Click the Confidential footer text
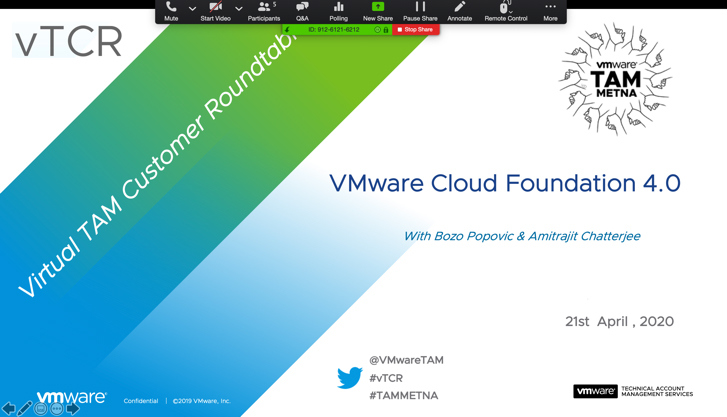Viewport: 727px width, 417px height. coord(141,401)
